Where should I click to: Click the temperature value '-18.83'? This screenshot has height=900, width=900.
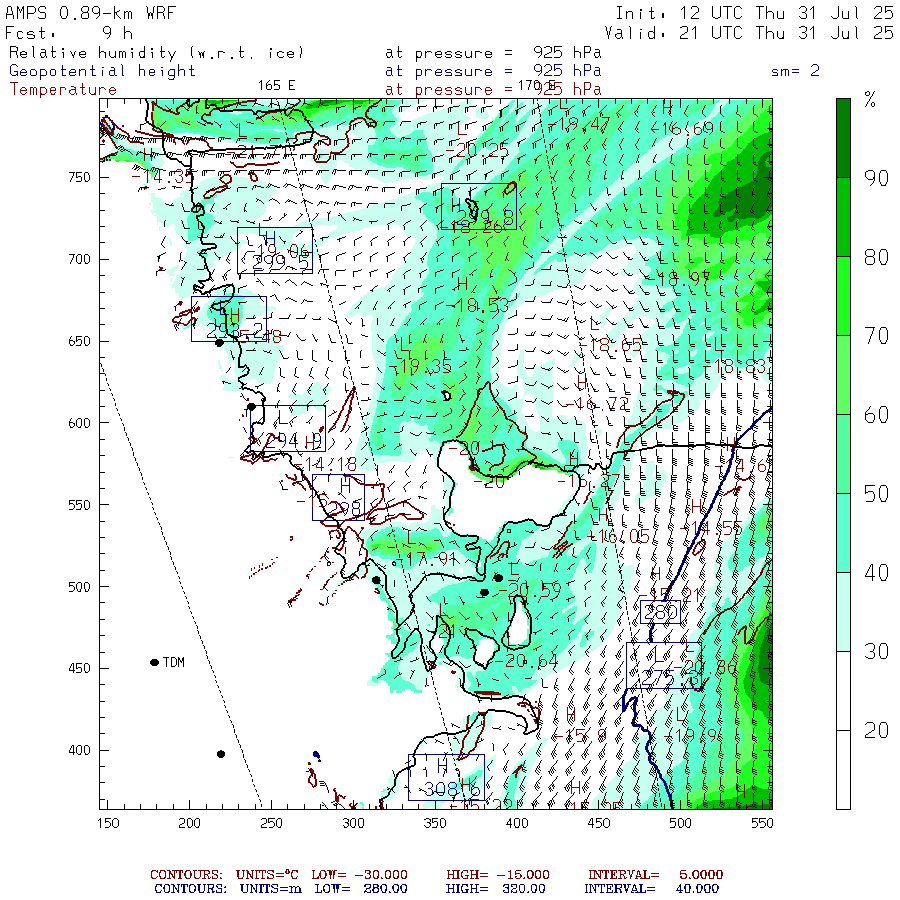coord(735,366)
